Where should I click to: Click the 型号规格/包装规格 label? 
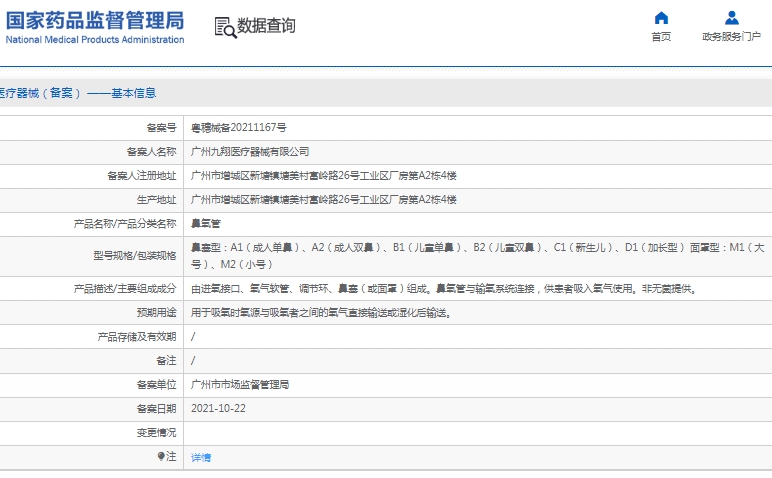pyautogui.click(x=135, y=256)
